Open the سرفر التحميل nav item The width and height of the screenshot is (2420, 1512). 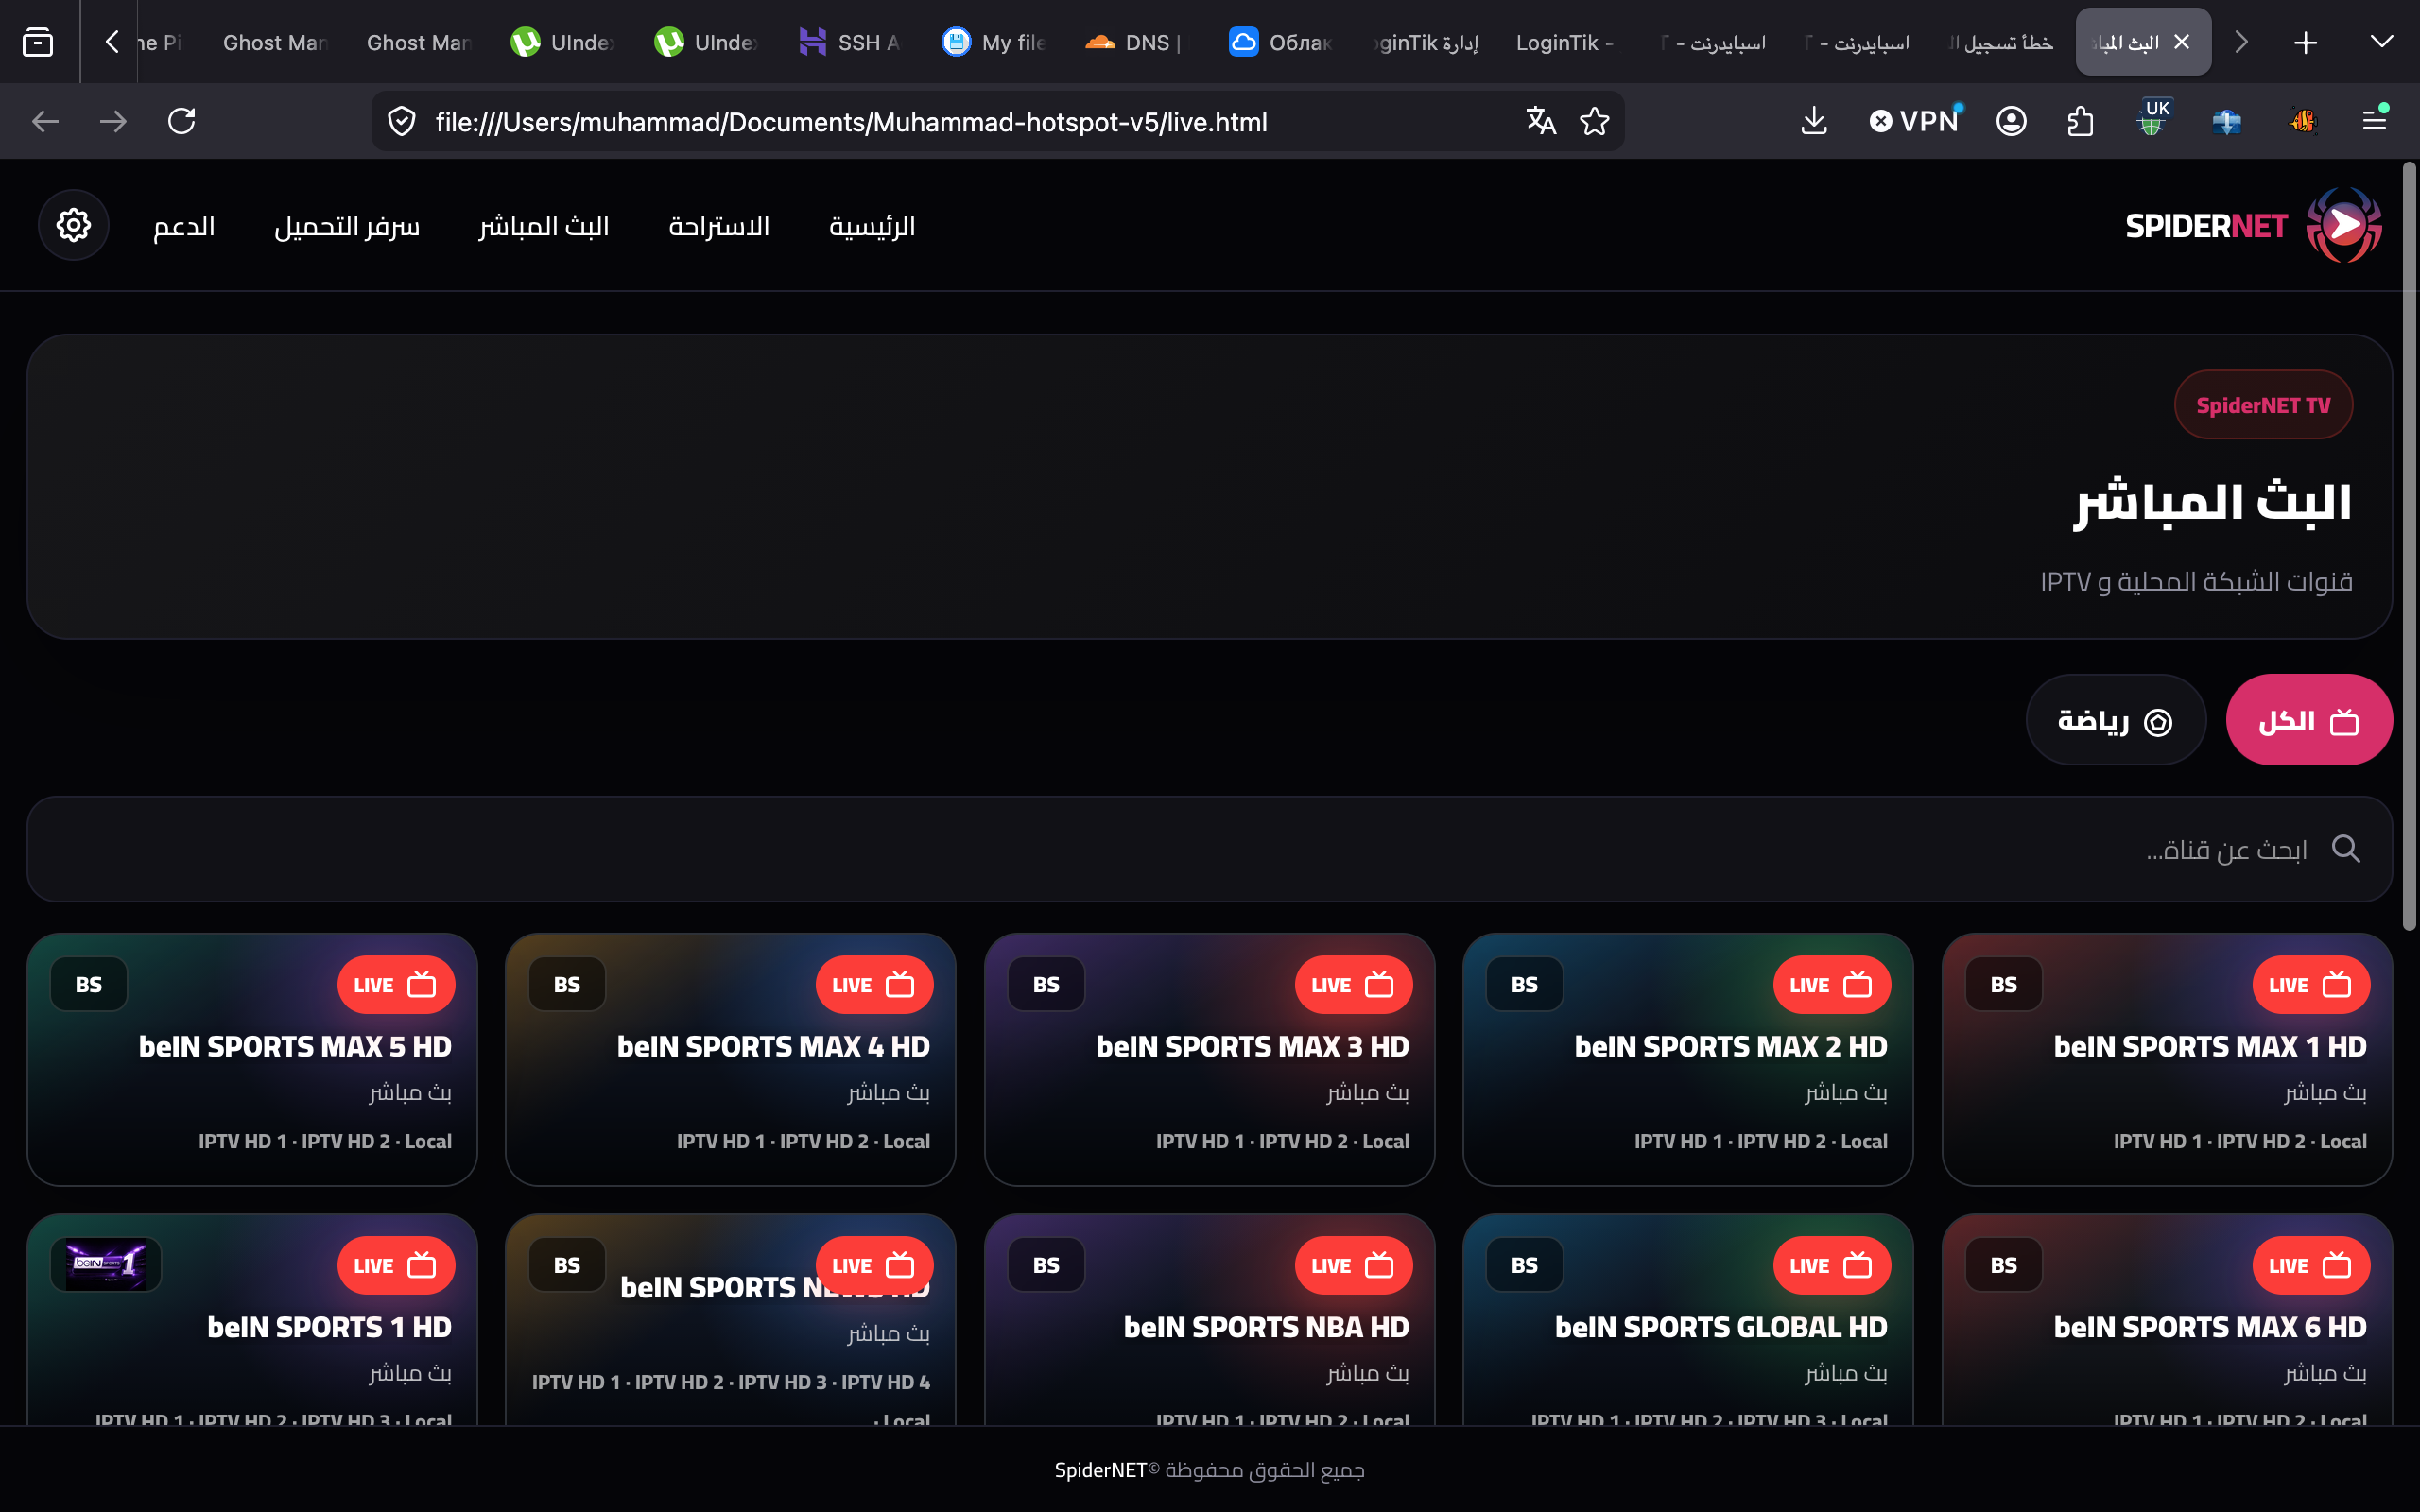click(x=347, y=226)
